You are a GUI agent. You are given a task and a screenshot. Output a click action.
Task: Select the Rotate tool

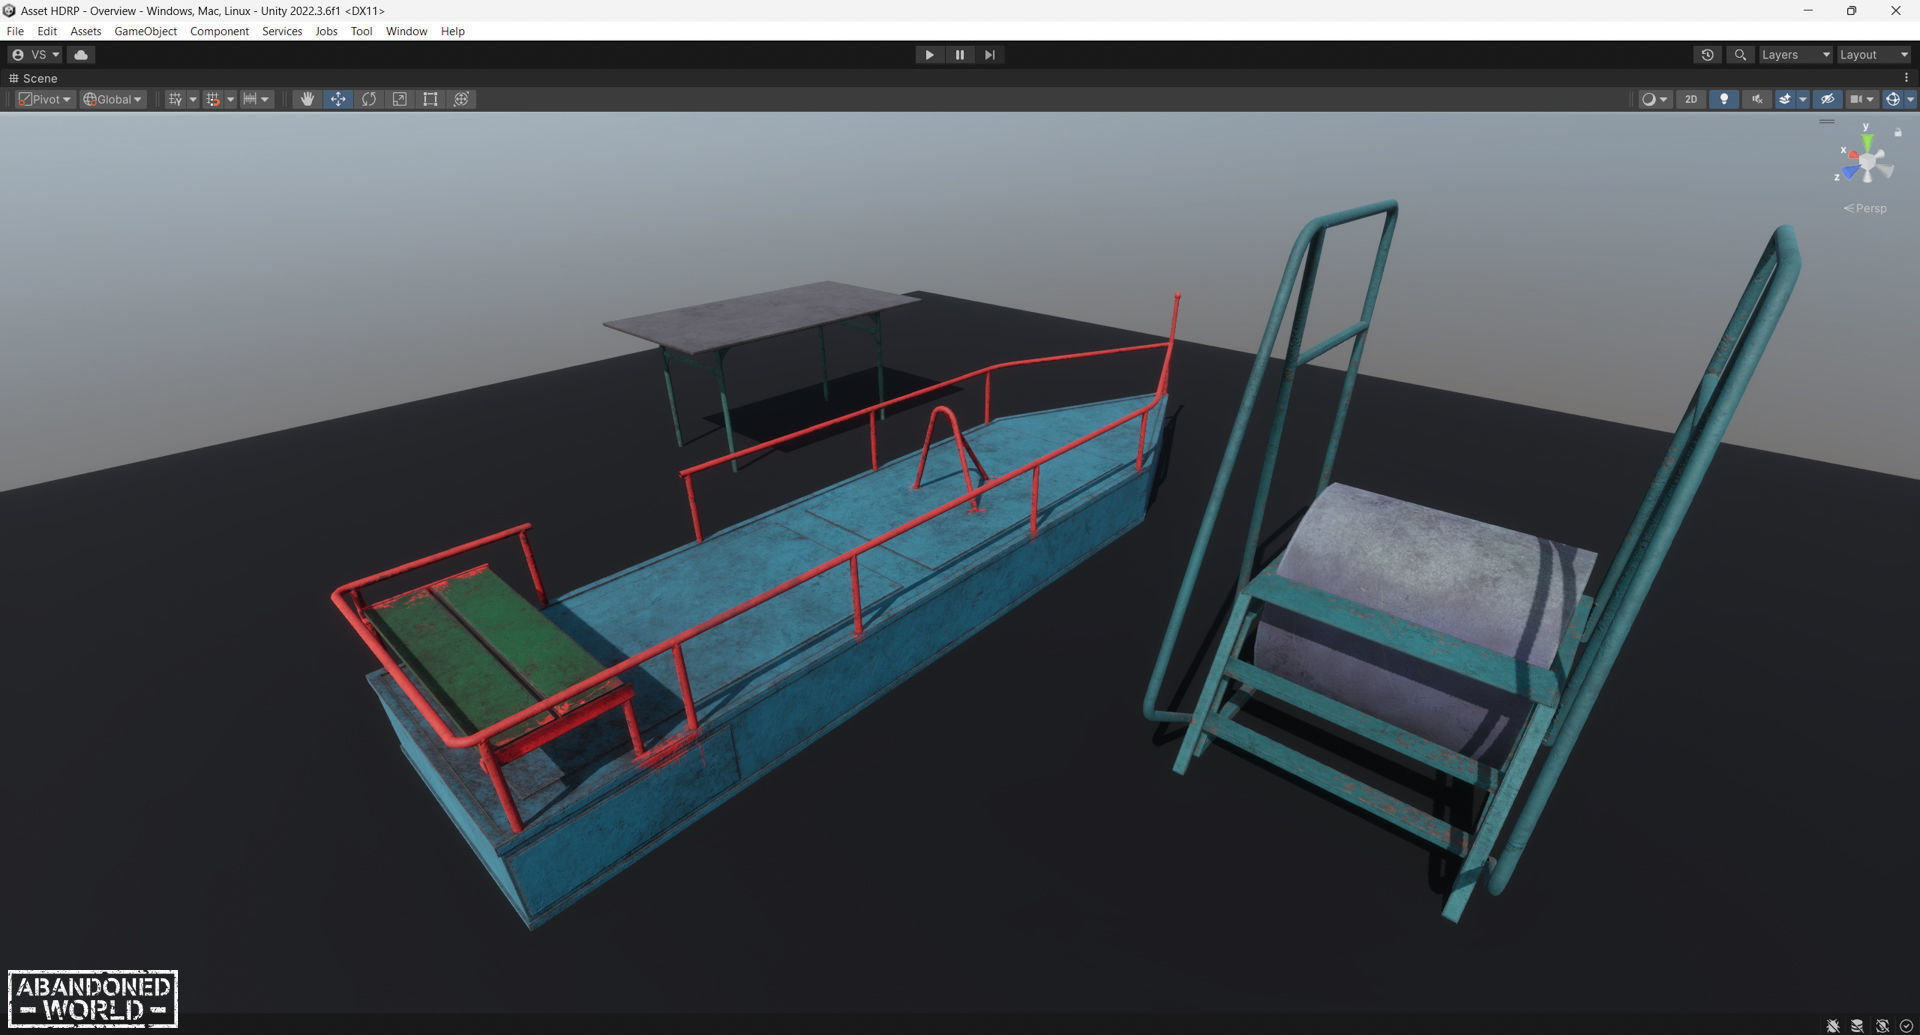pos(369,99)
